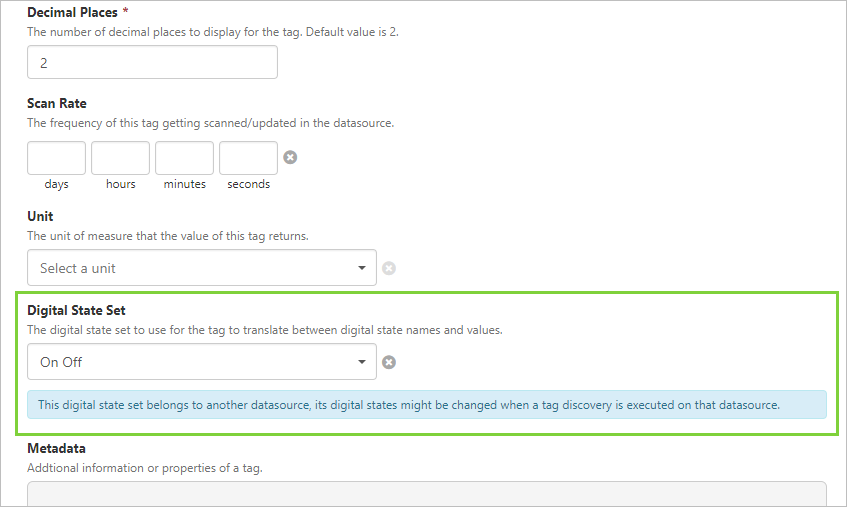The image size is (847, 507).
Task: Click the minutes caption under Scan Rate
Action: tap(184, 184)
